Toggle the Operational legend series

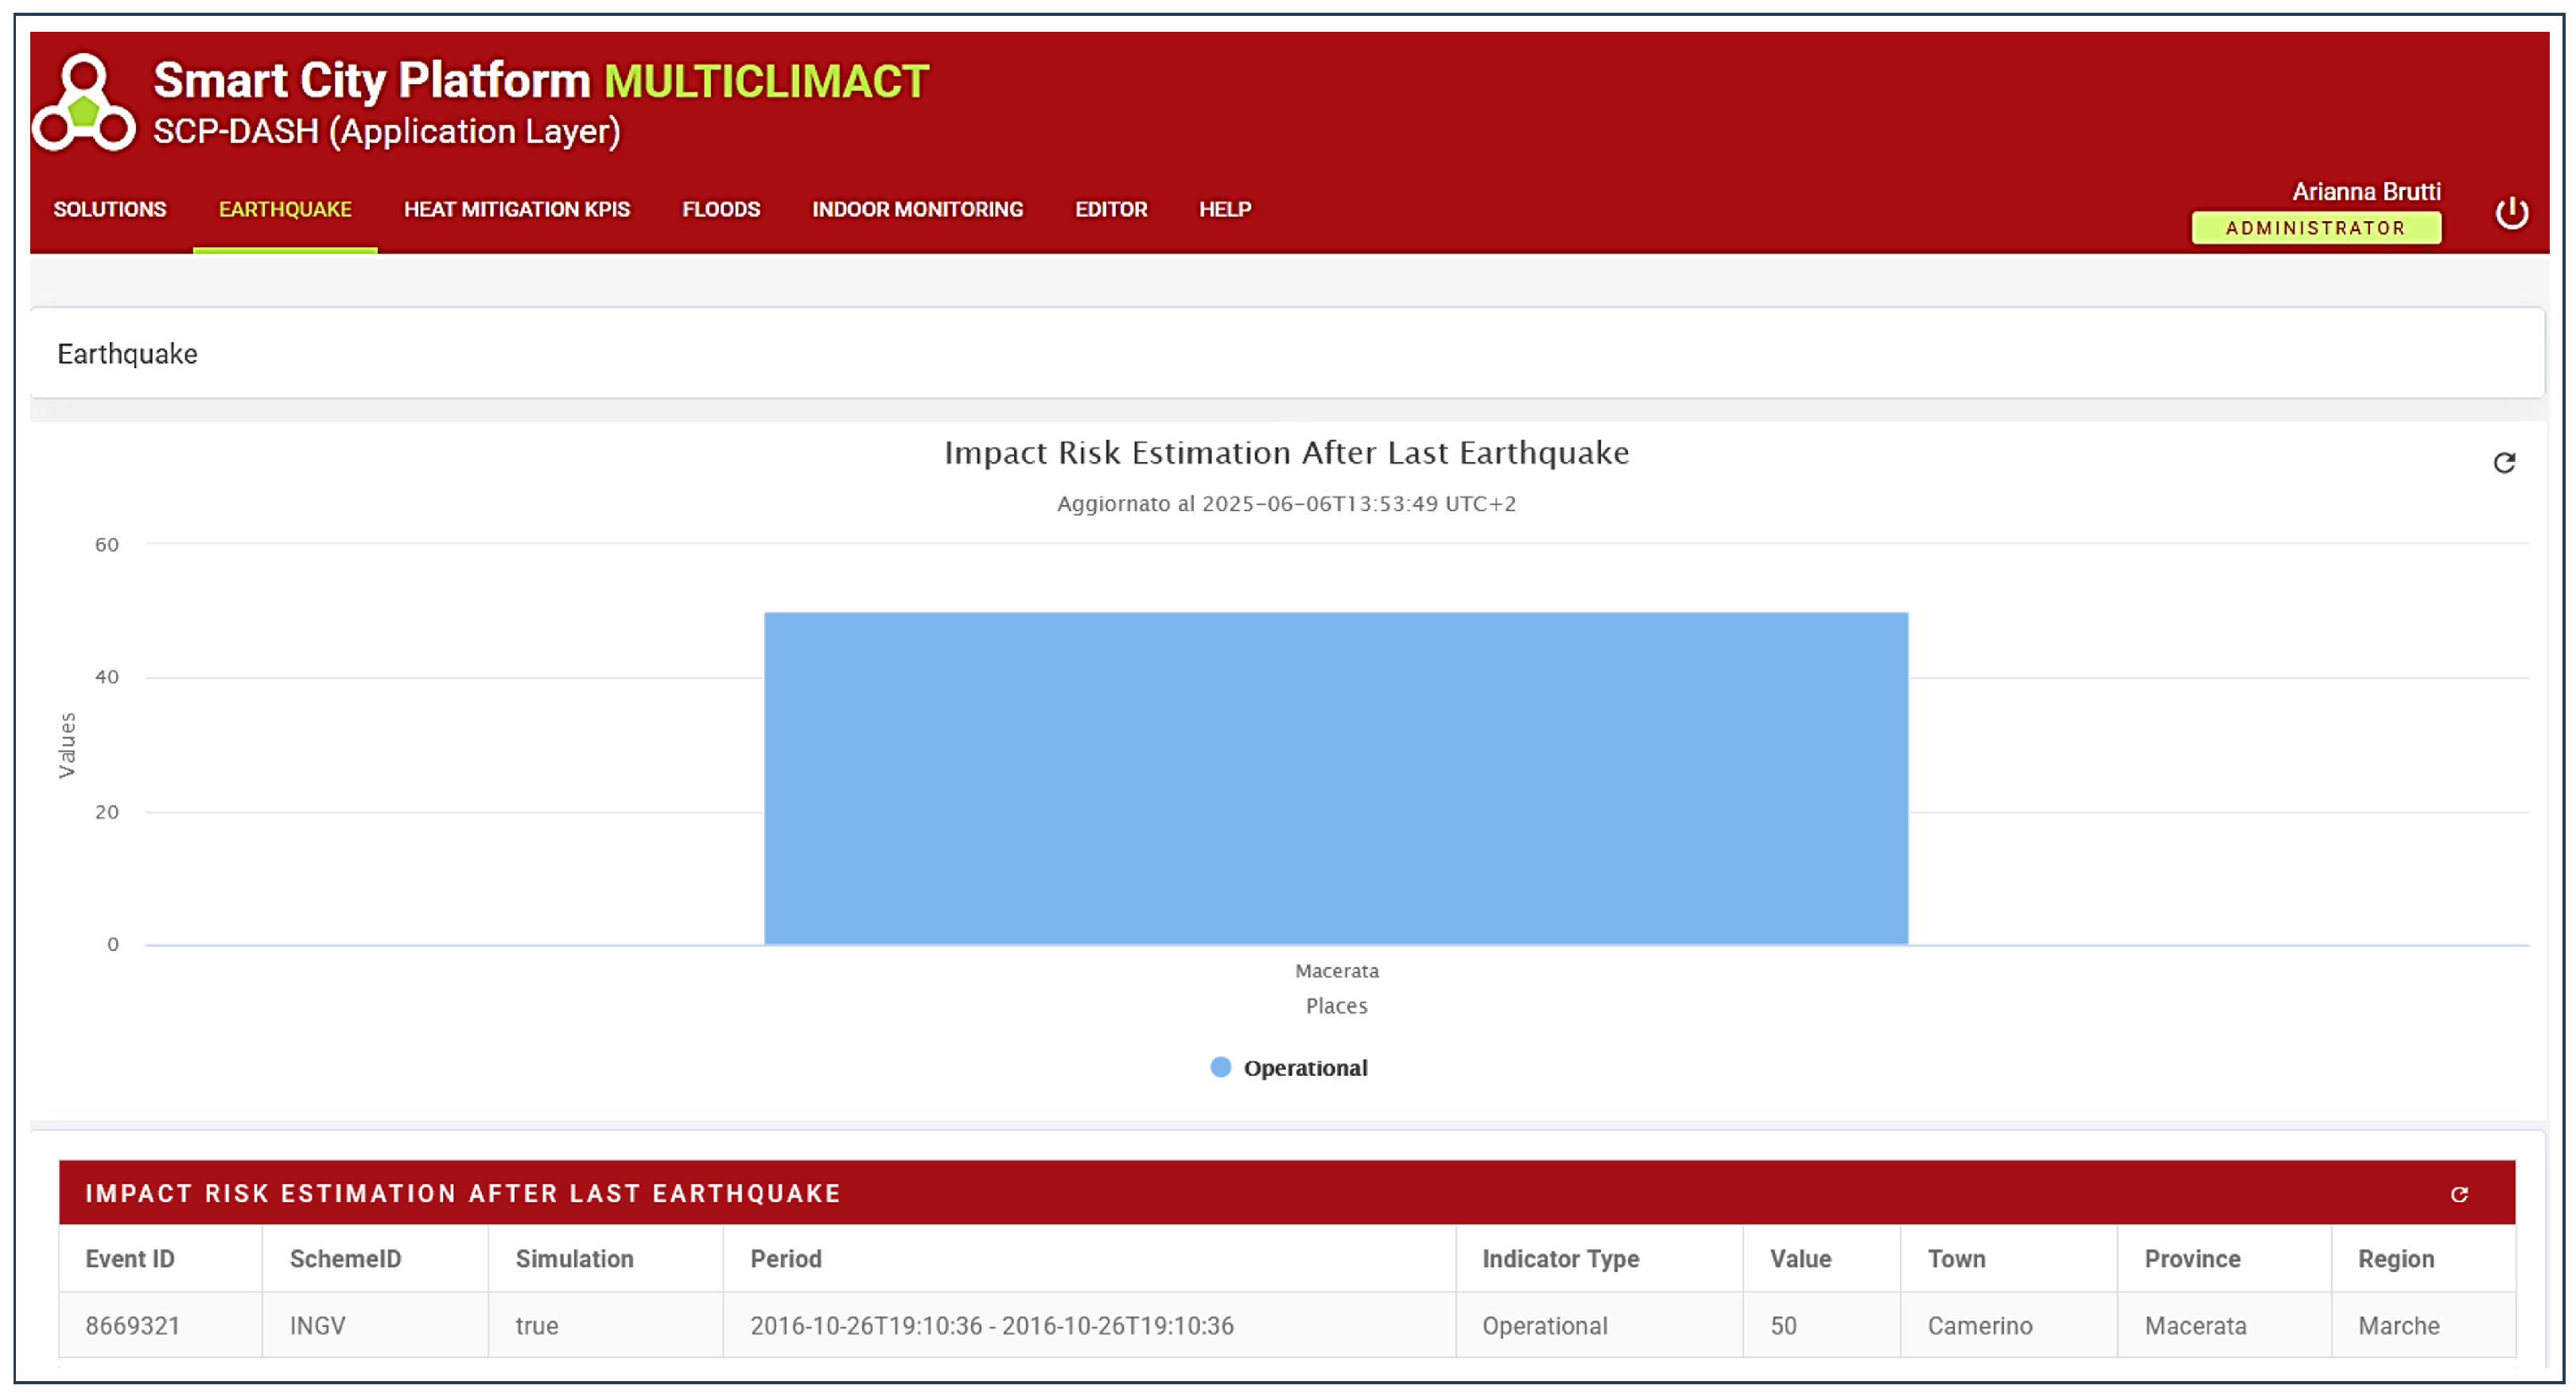pyautogui.click(x=1304, y=1068)
